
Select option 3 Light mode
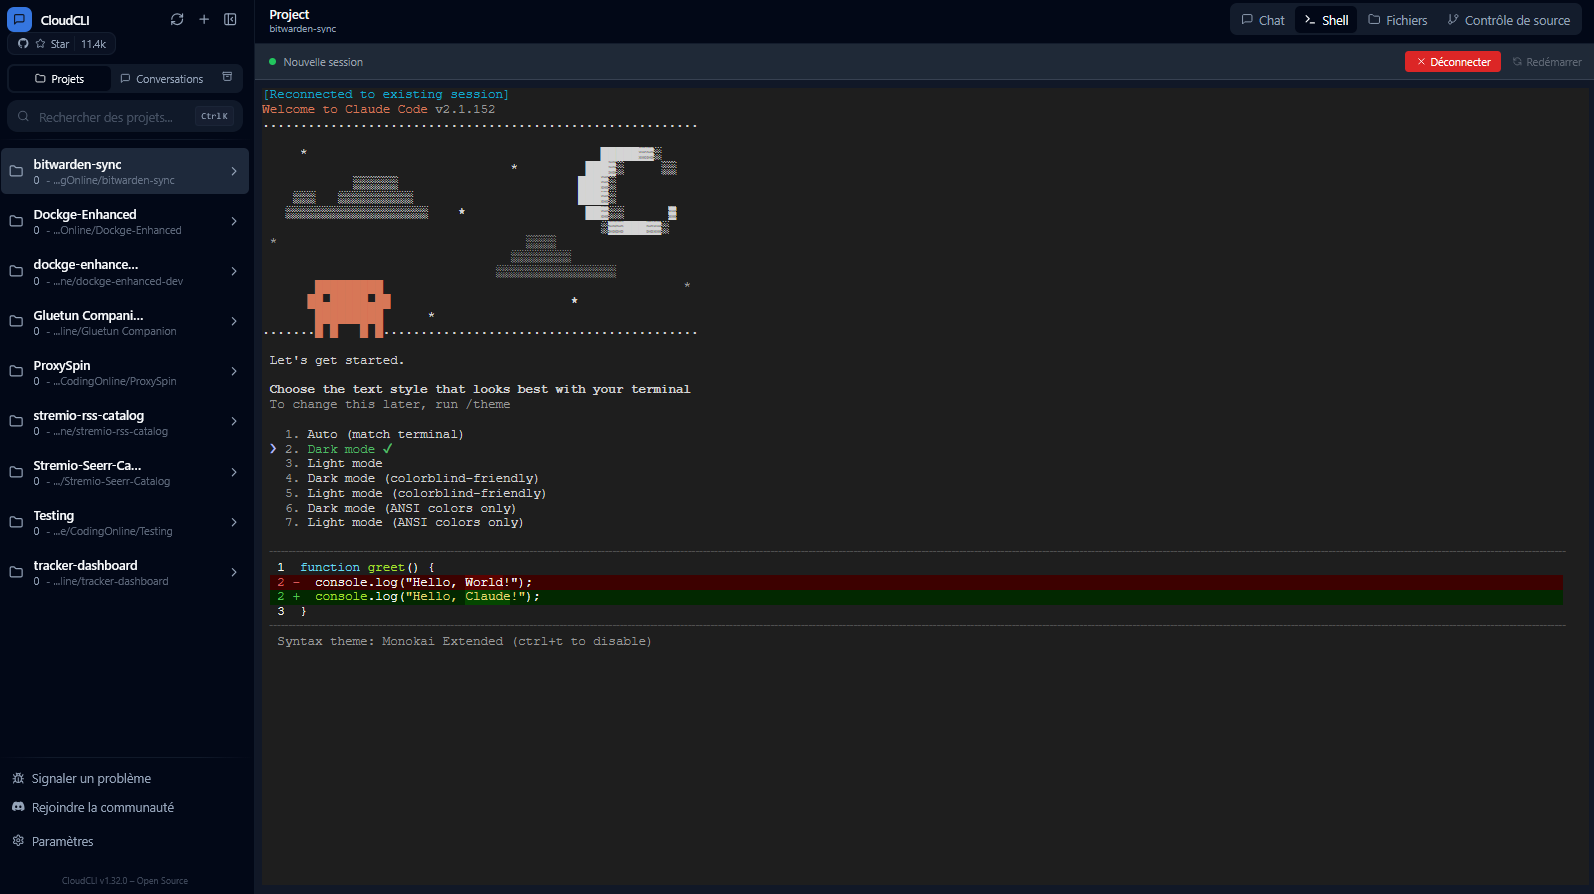(x=333, y=463)
